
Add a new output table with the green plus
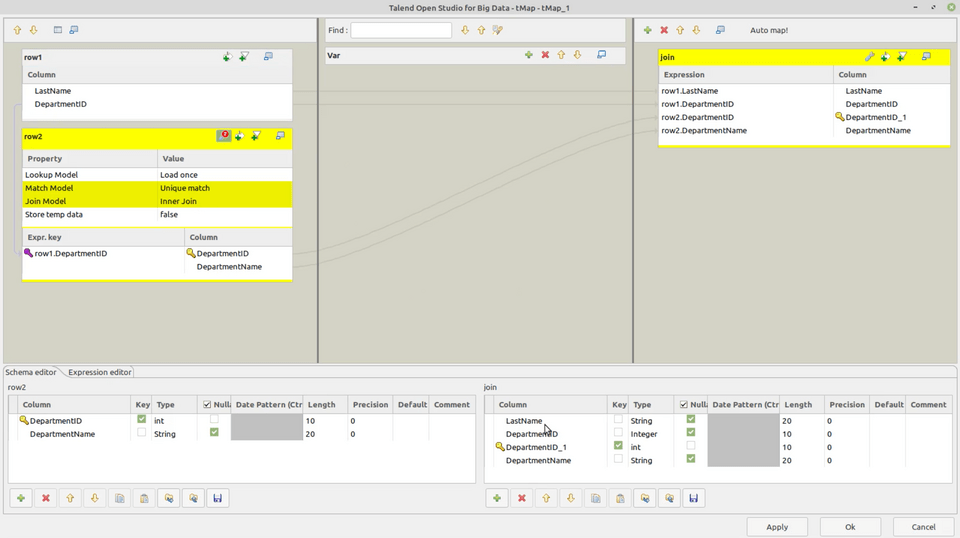(648, 30)
